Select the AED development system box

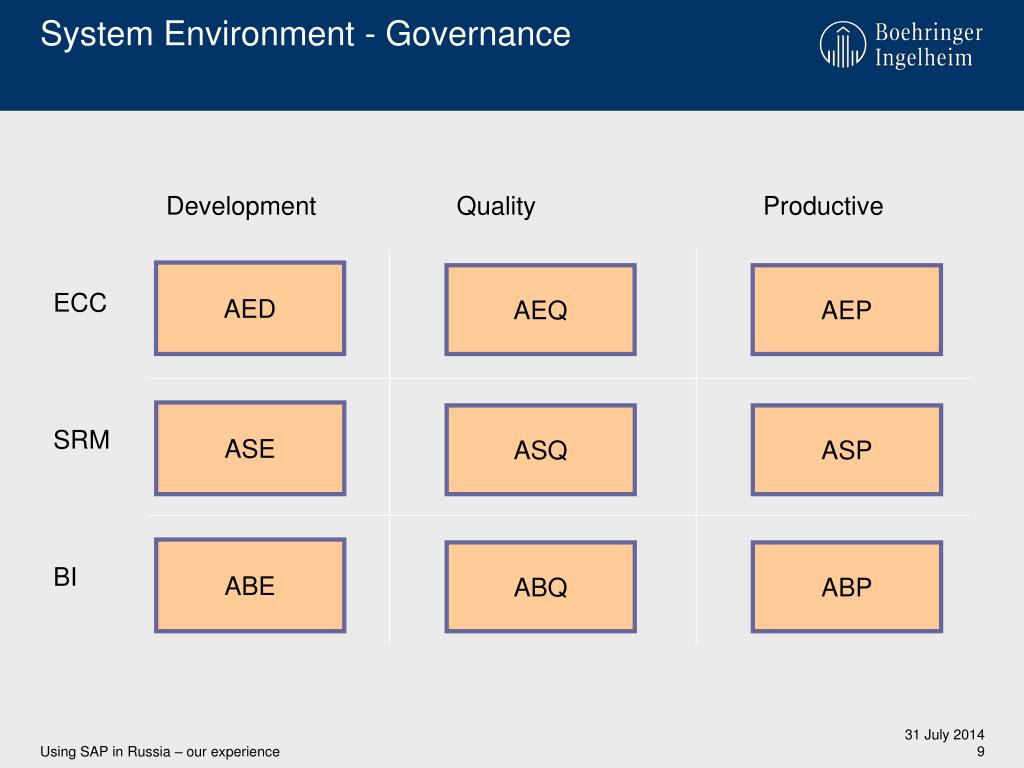249,308
